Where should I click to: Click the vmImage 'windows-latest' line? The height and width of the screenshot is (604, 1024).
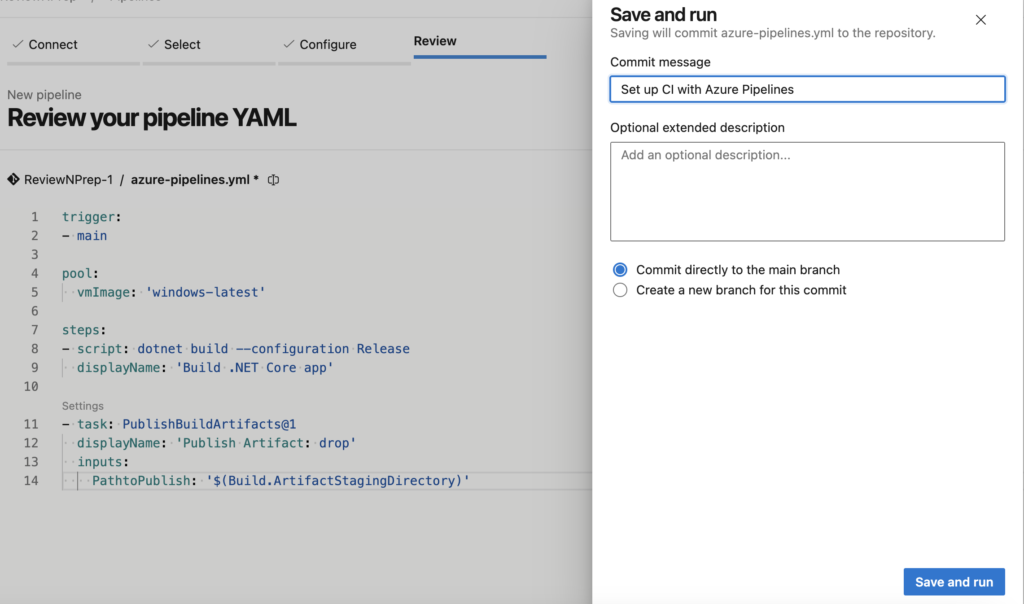click(171, 293)
